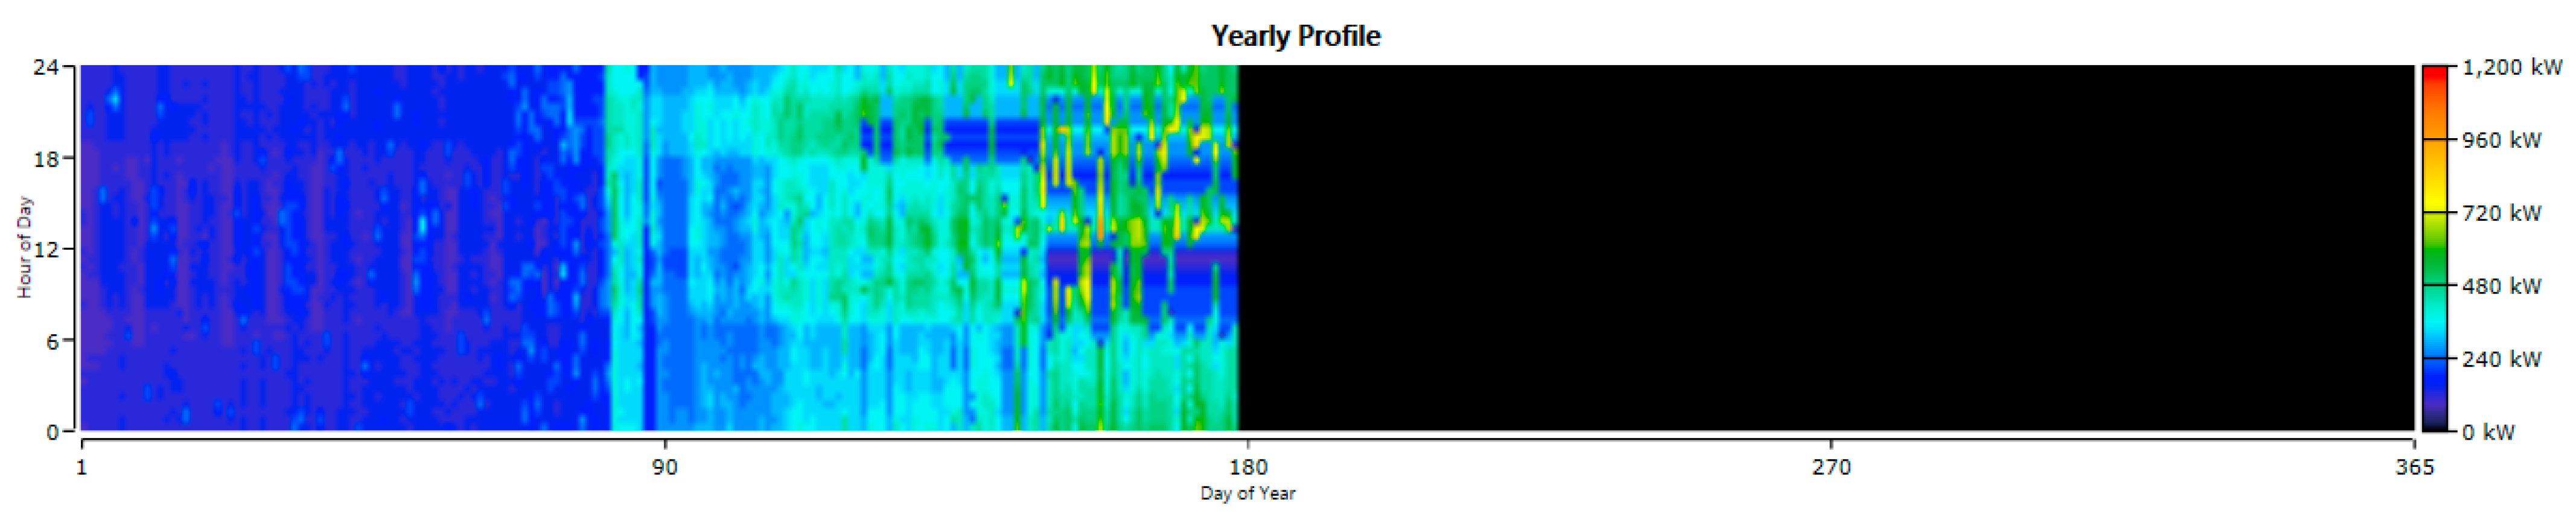Click the y-axis tick label '18'
The image size is (2576, 517).
(45, 158)
